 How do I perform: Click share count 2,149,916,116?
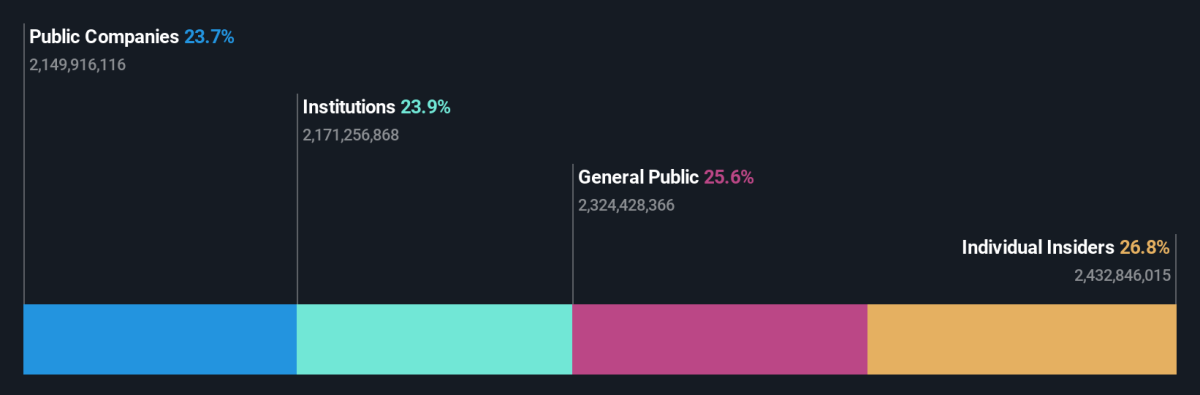click(77, 65)
